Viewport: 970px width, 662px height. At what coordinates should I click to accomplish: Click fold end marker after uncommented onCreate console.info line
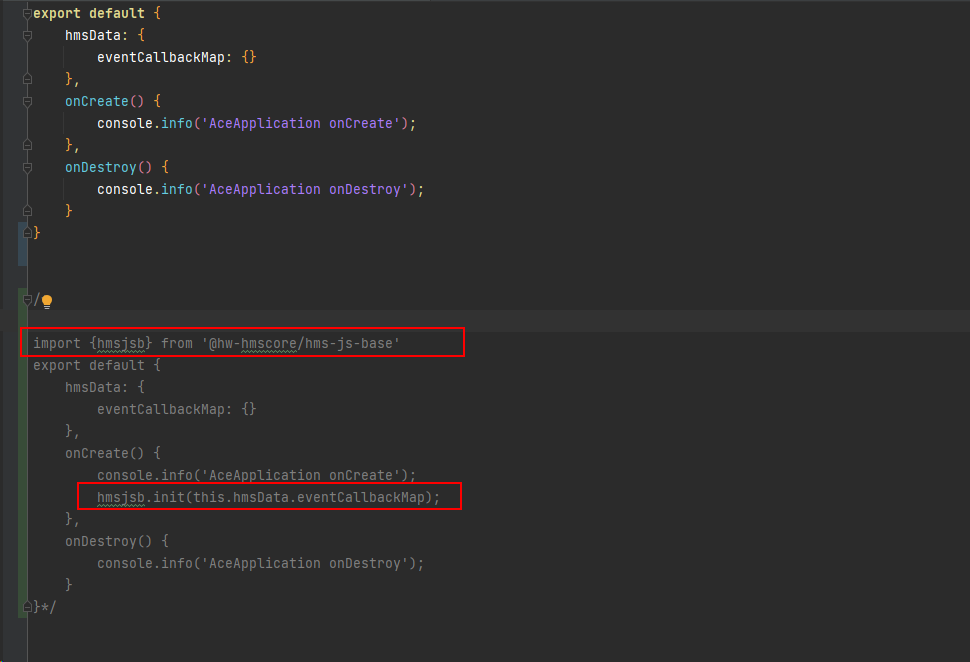pyautogui.click(x=27, y=145)
